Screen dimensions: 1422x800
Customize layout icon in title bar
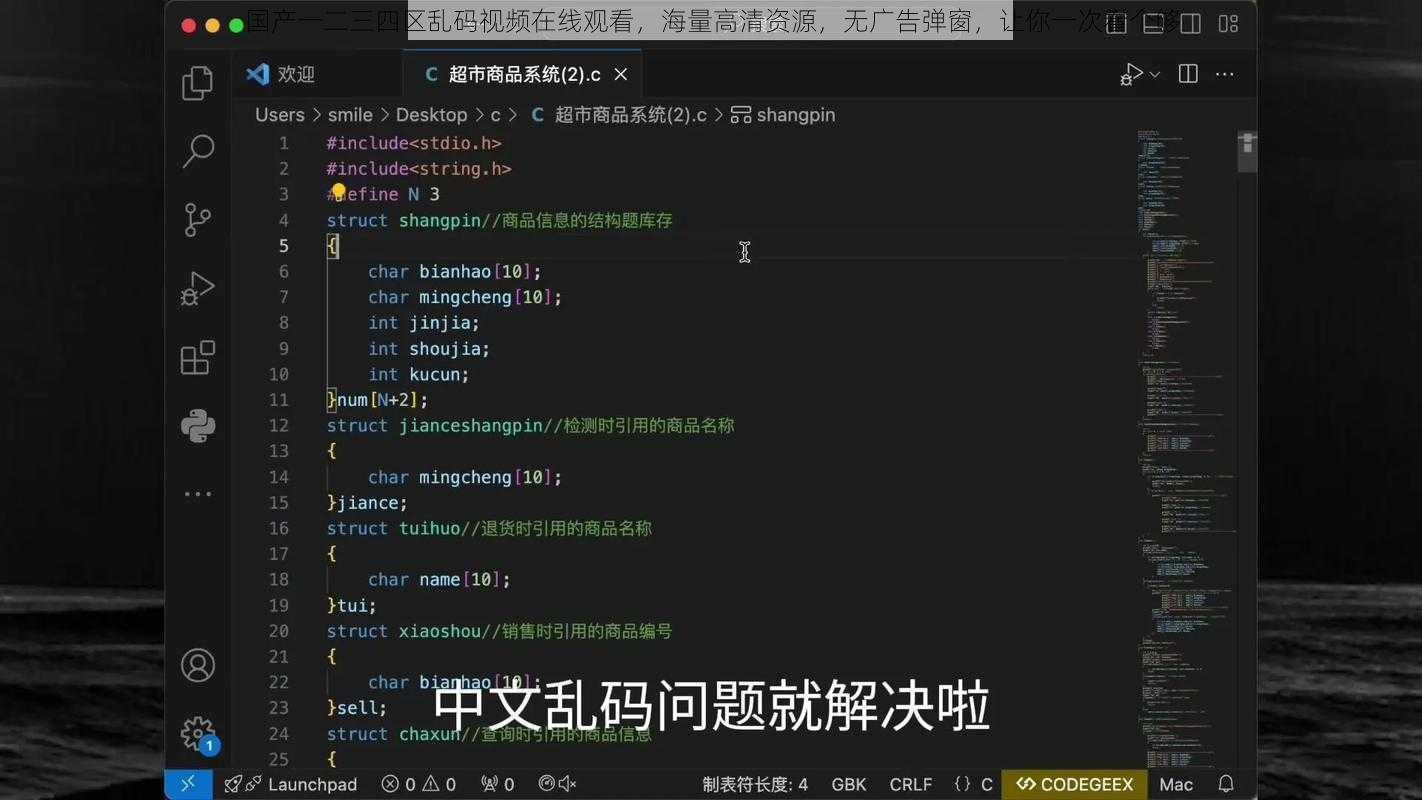(x=1228, y=23)
